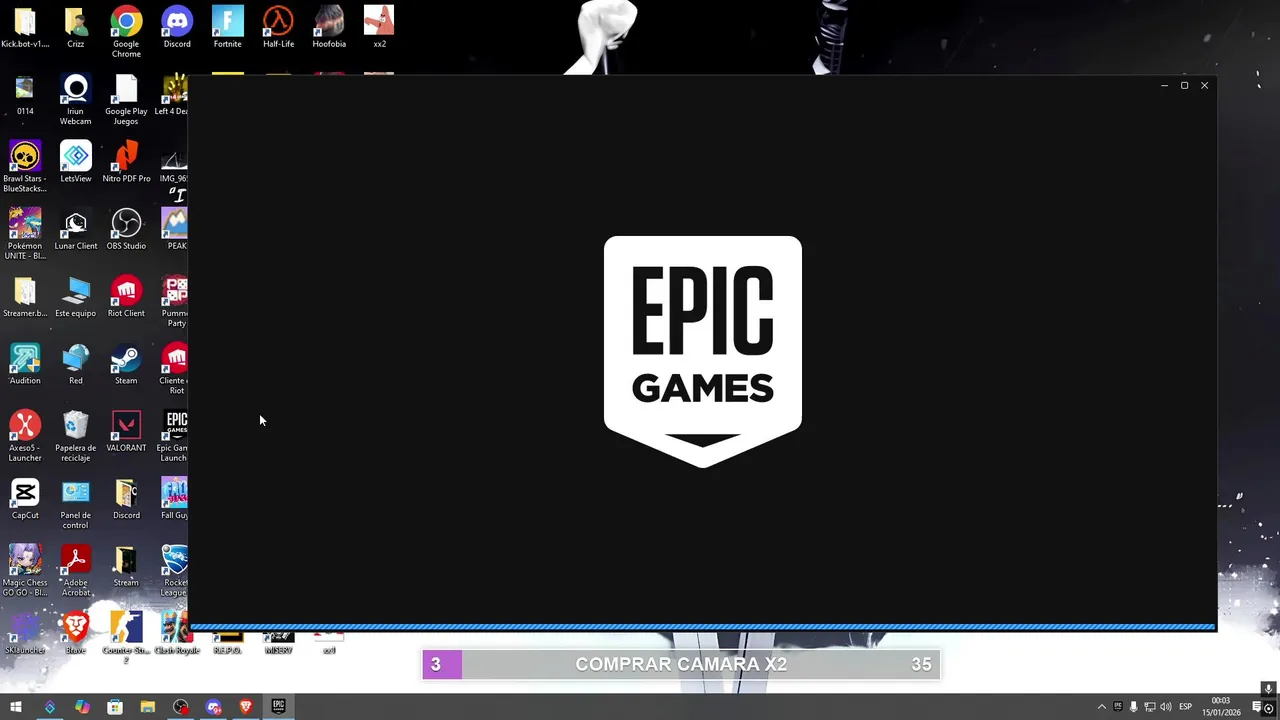Change the ESP input language
The image size is (1280, 720).
click(x=1185, y=707)
